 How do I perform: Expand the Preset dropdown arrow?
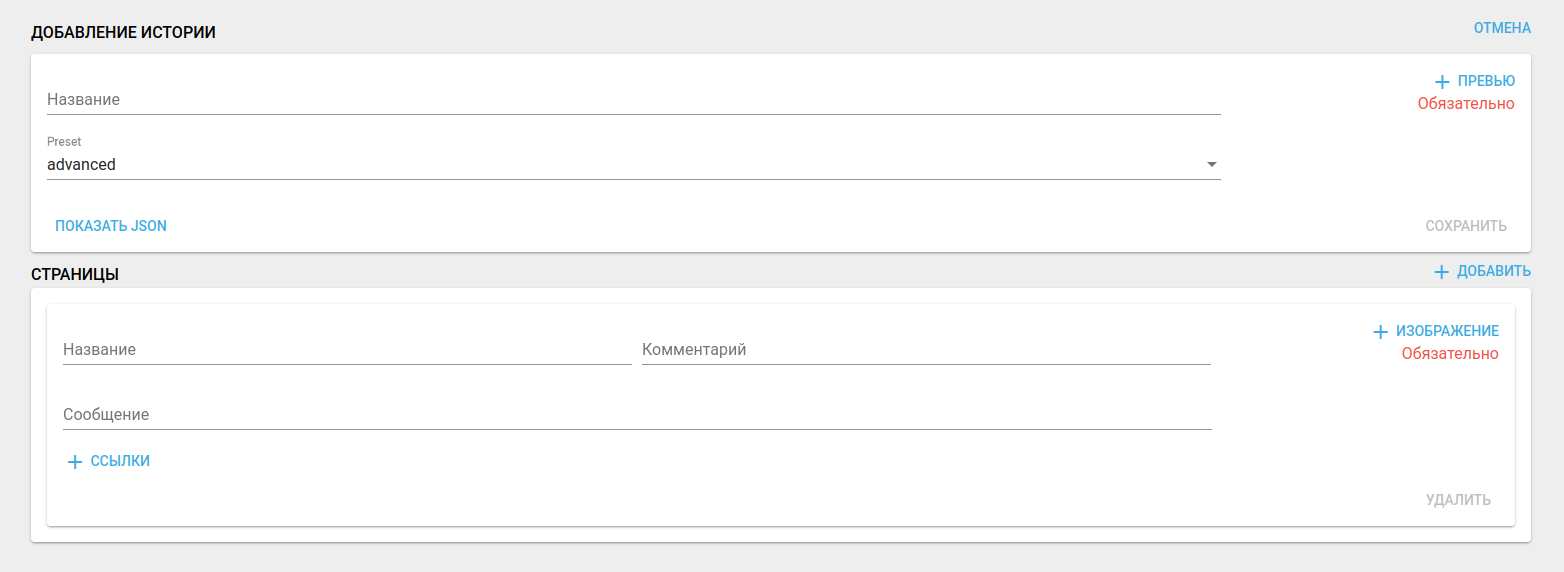(x=1212, y=164)
